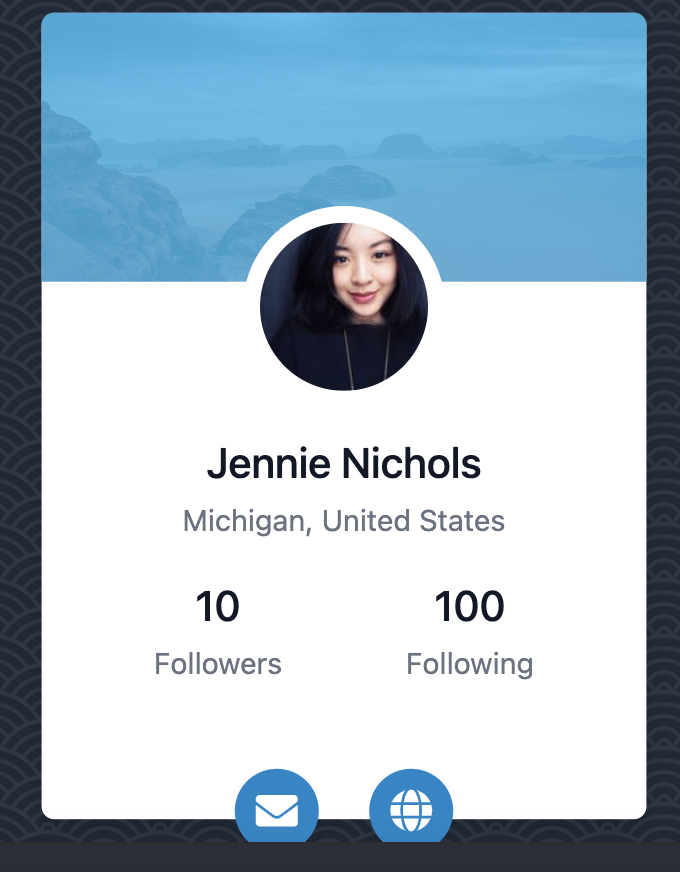Click the email envelope icon button
Screen dimensions: 680x872
click(277, 808)
